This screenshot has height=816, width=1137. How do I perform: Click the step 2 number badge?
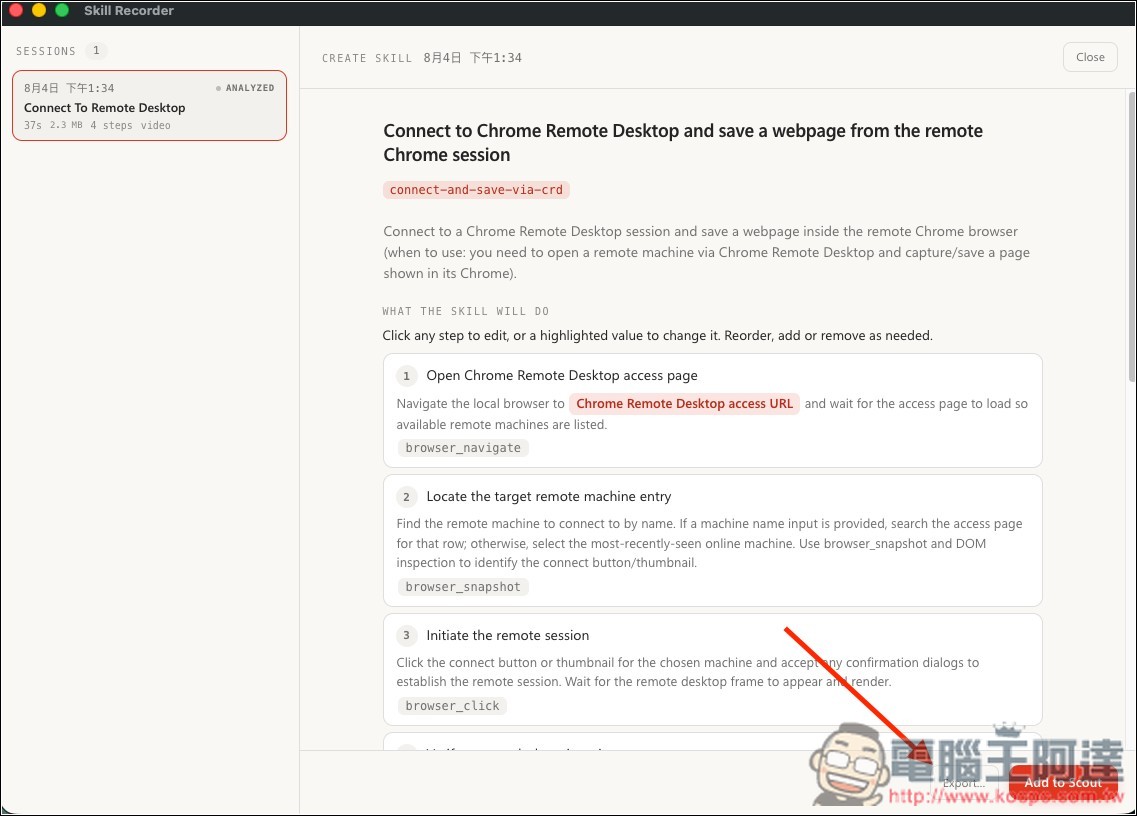point(406,497)
